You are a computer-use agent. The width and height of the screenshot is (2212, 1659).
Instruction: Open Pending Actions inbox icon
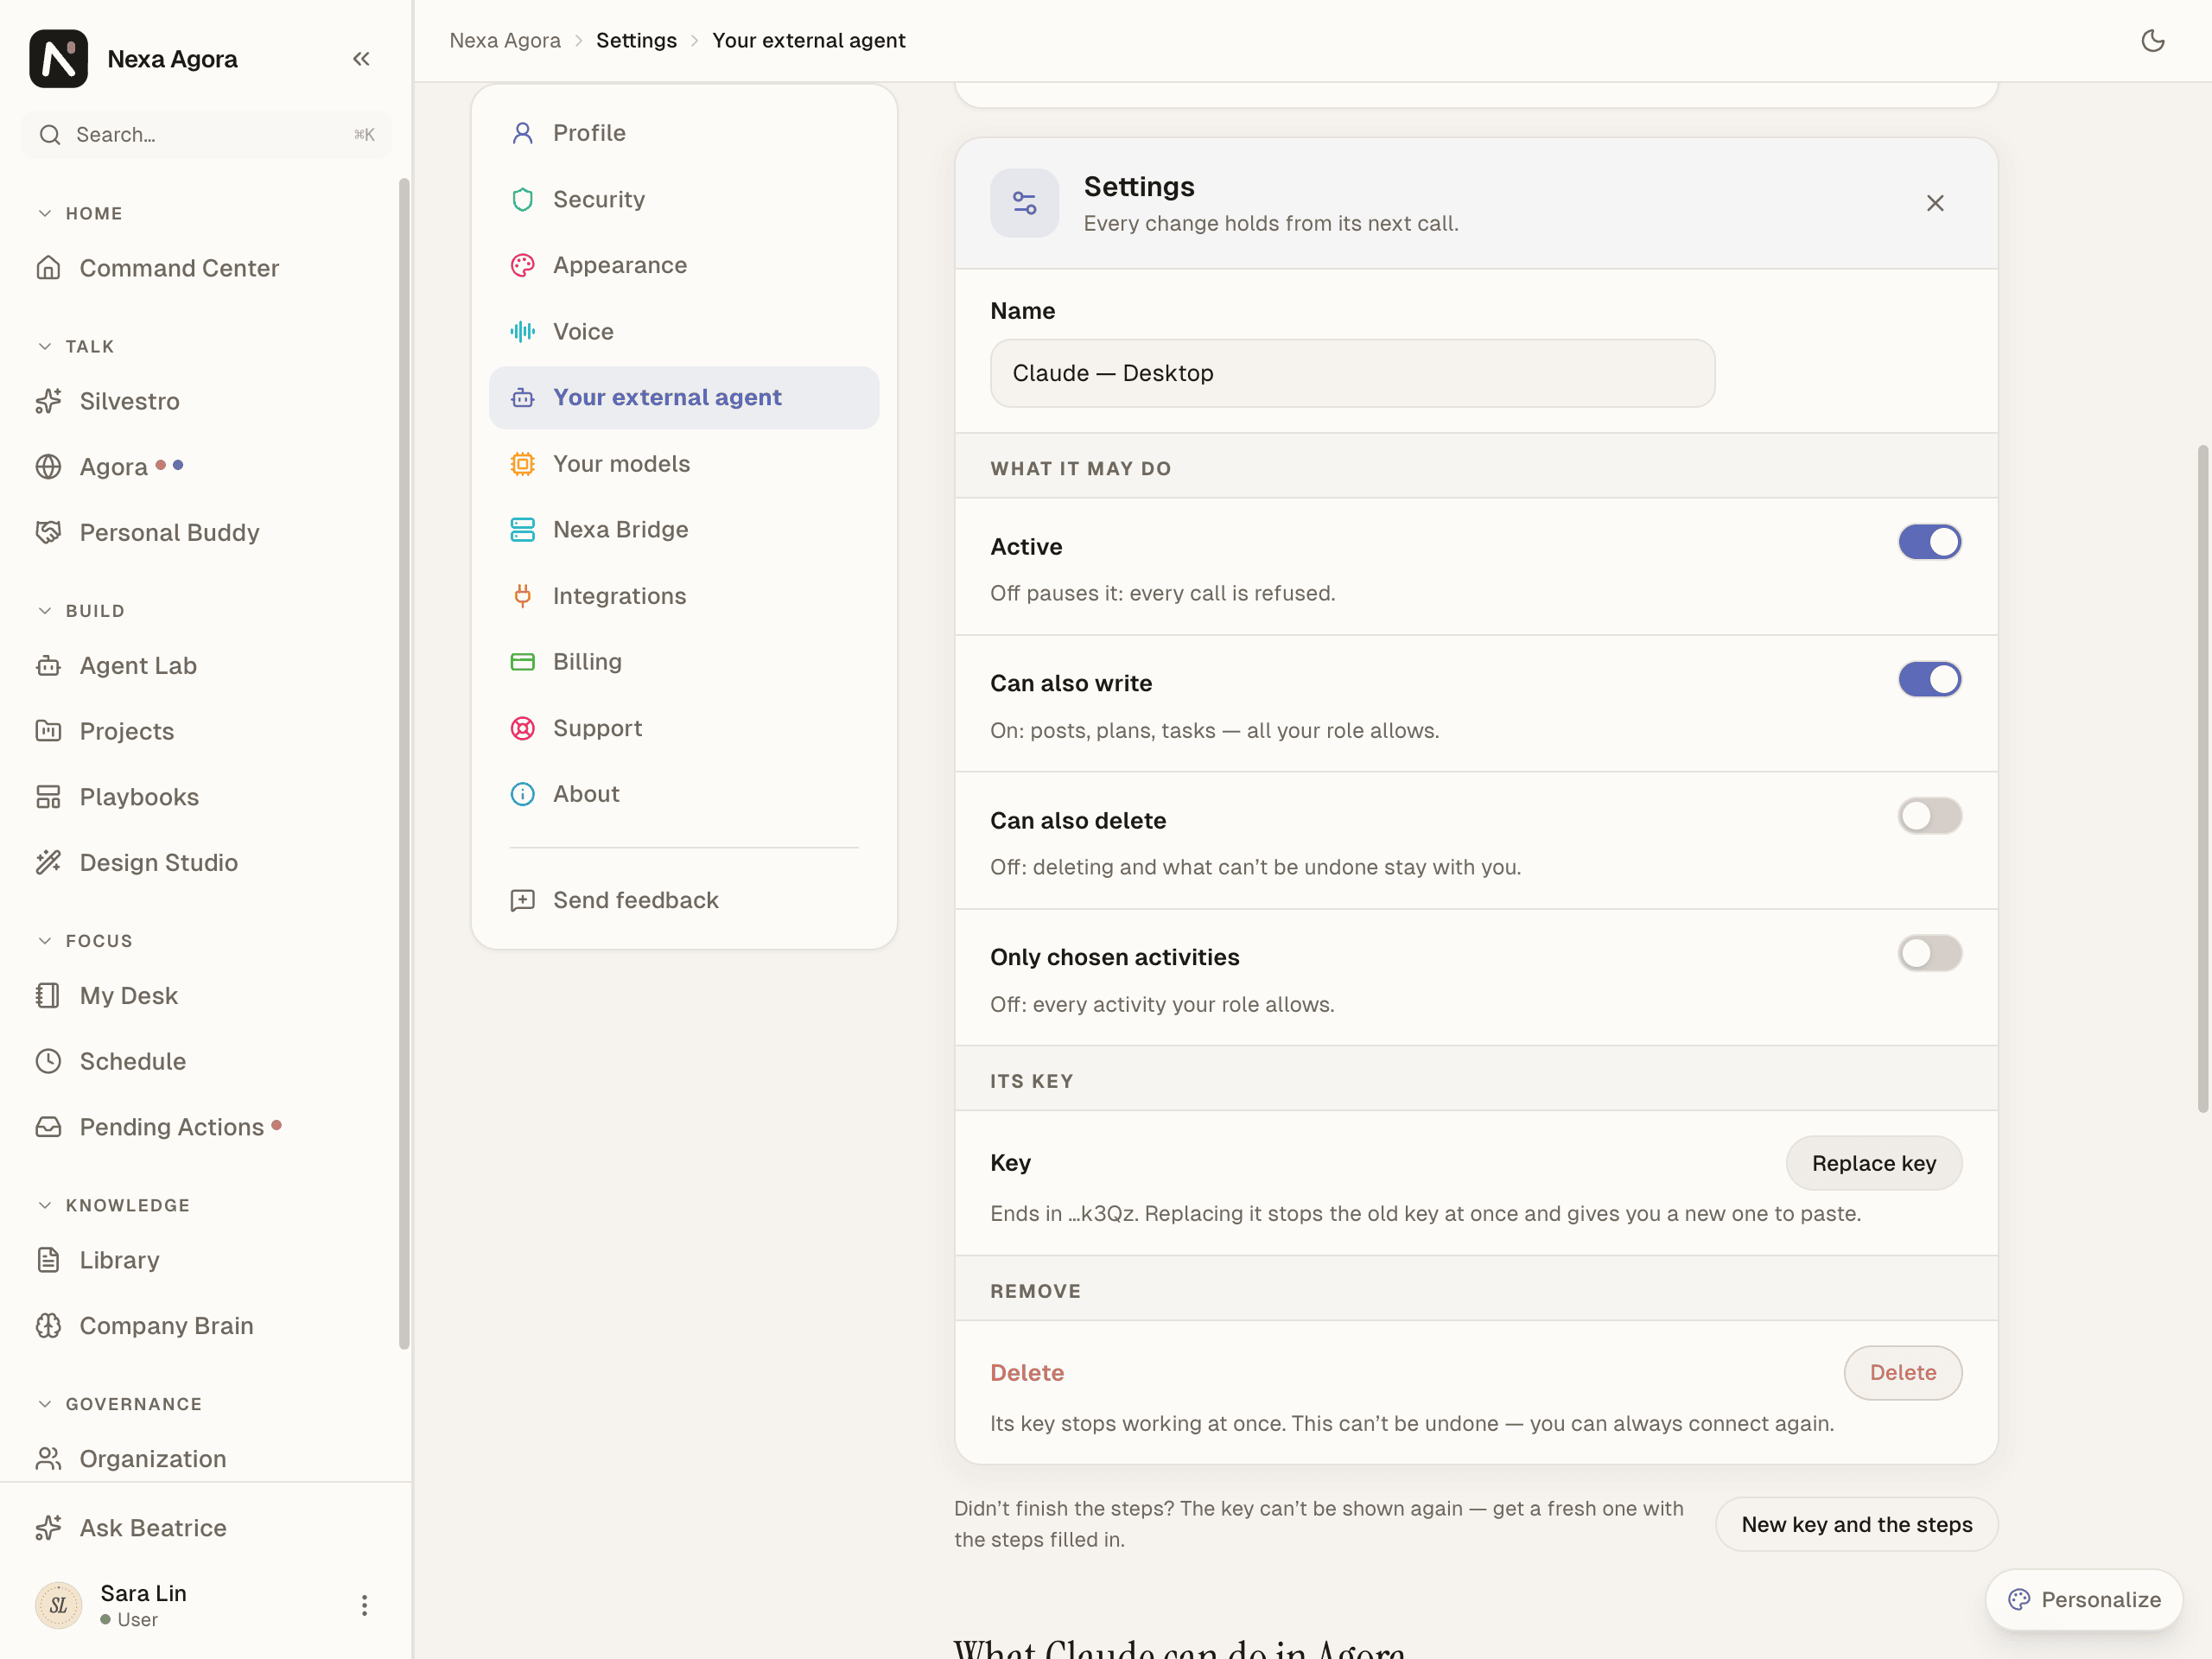click(48, 1127)
